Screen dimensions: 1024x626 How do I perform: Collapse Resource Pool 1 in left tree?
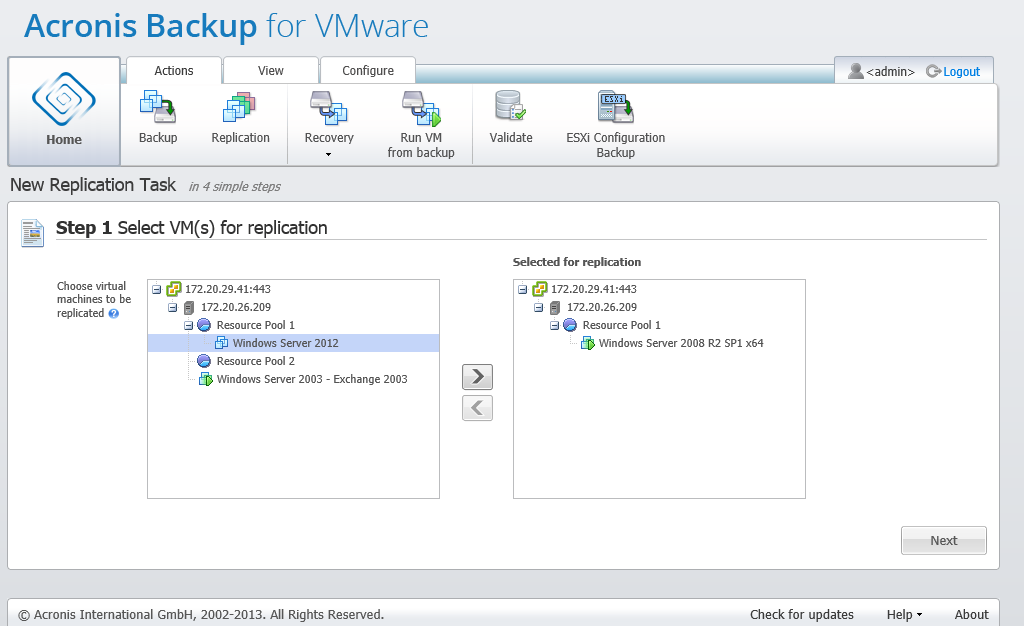pyautogui.click(x=188, y=325)
